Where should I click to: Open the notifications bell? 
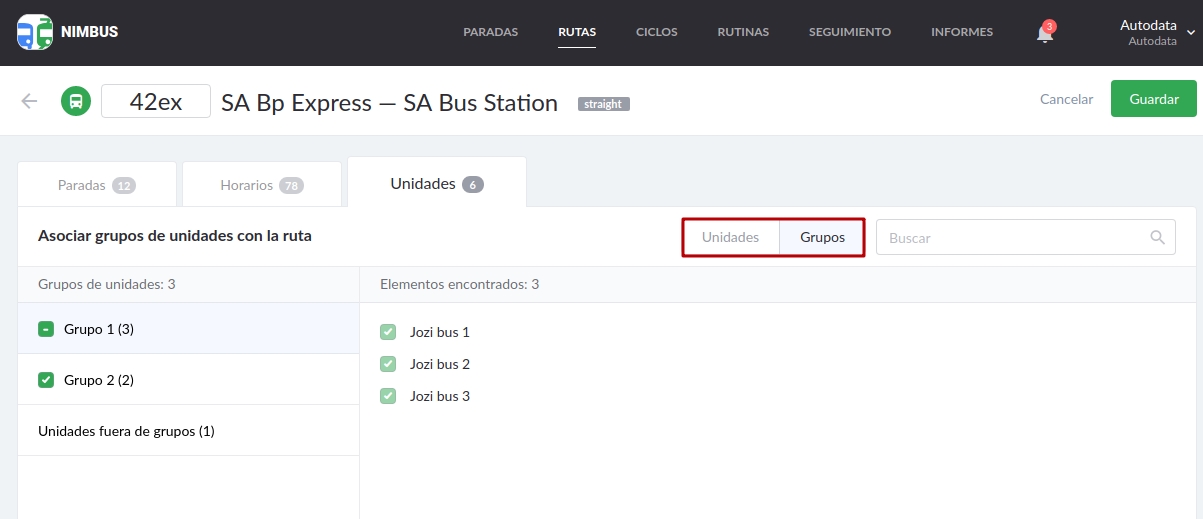tap(1045, 33)
